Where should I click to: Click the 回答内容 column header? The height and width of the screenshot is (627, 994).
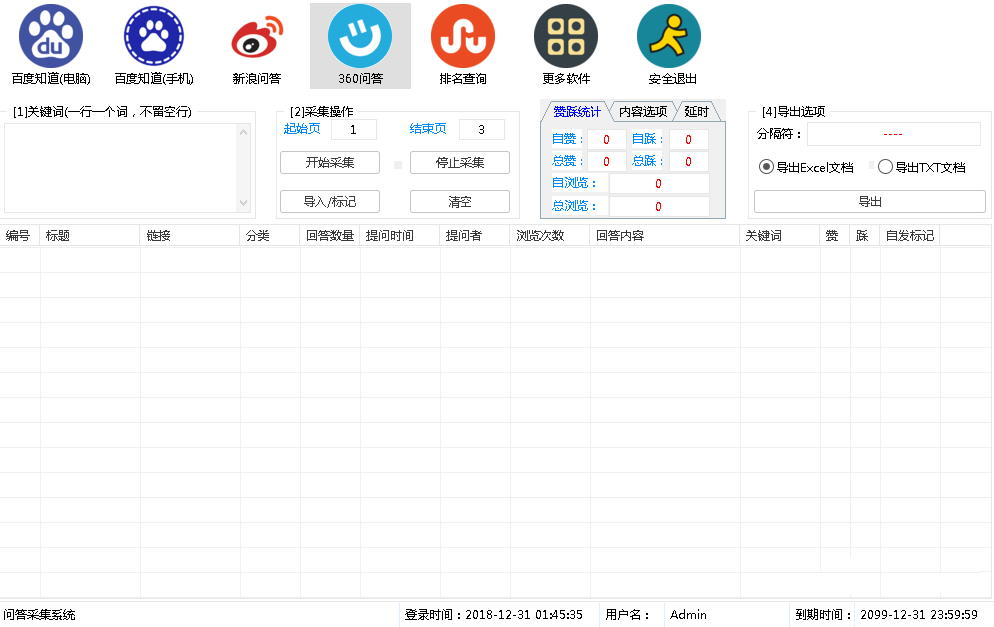coord(665,236)
